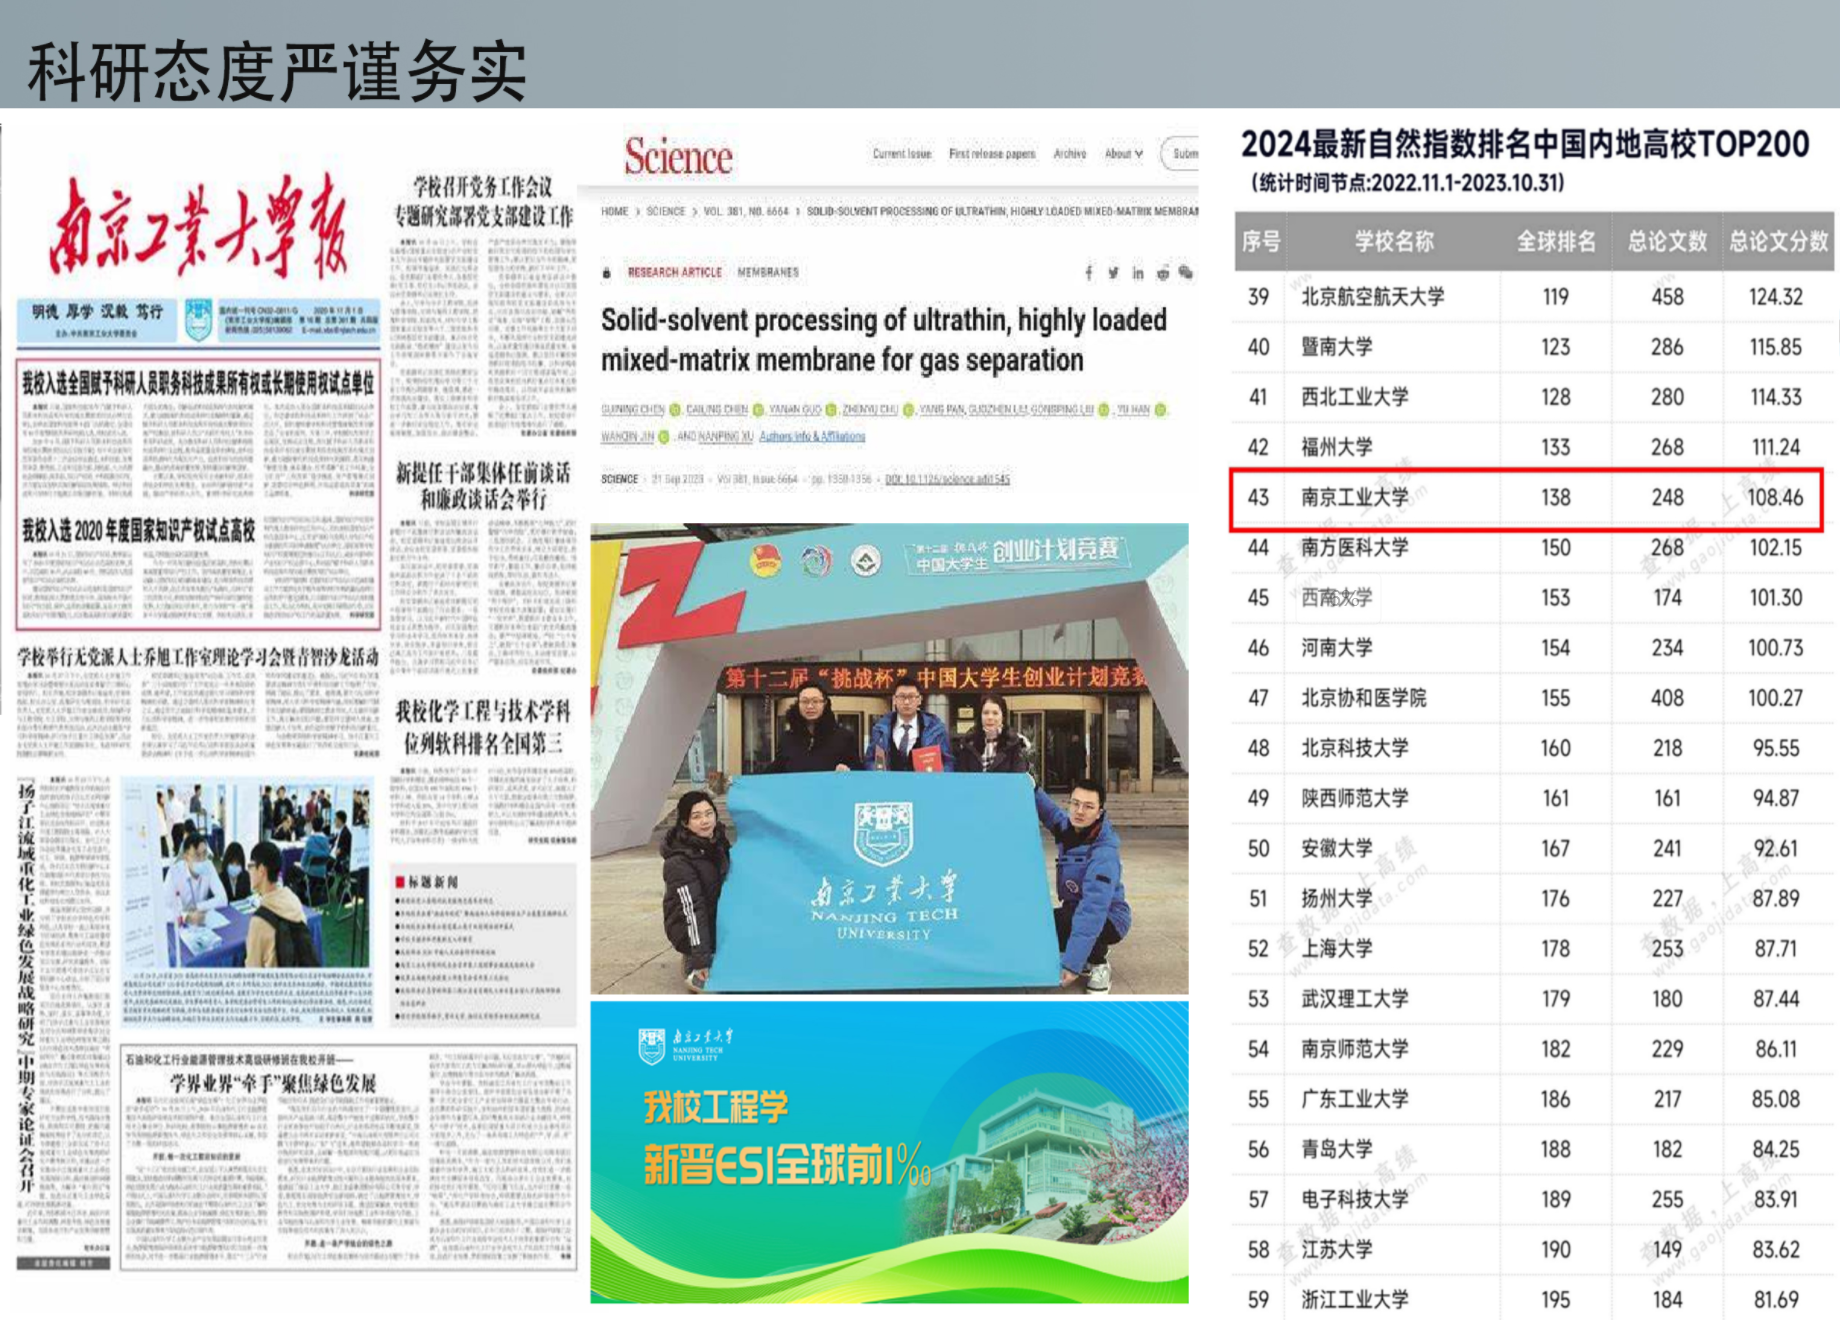Screen dimensions: 1840x1324
Task: Click the Solid-solvent processing article title
Action: click(x=883, y=340)
